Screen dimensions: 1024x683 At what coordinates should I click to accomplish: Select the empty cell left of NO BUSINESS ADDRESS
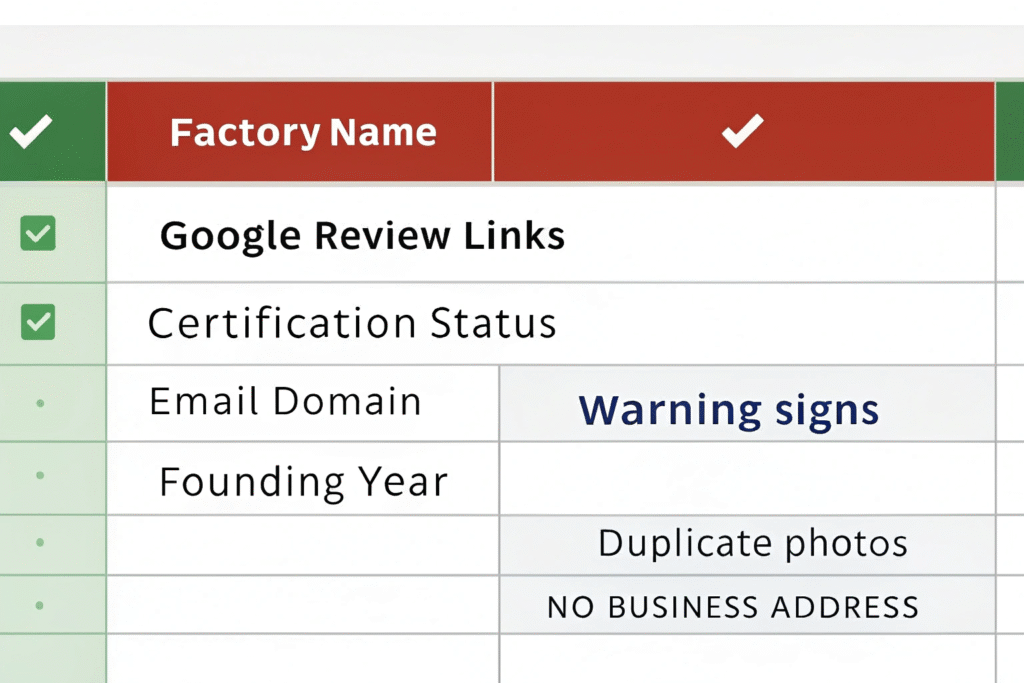302,605
